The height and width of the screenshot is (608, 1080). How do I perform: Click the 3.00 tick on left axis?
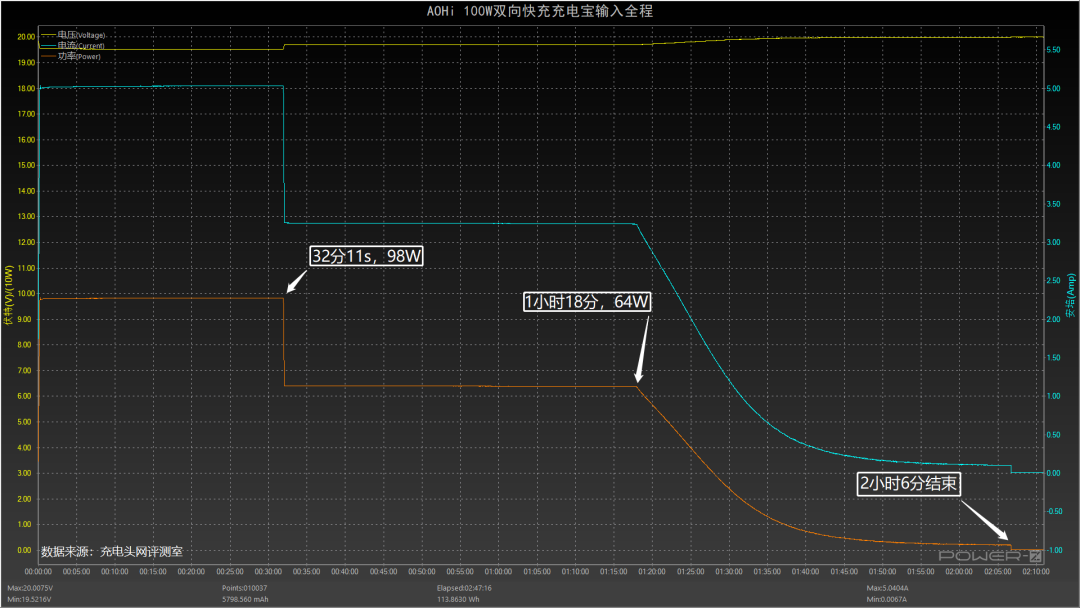[x=24, y=474]
